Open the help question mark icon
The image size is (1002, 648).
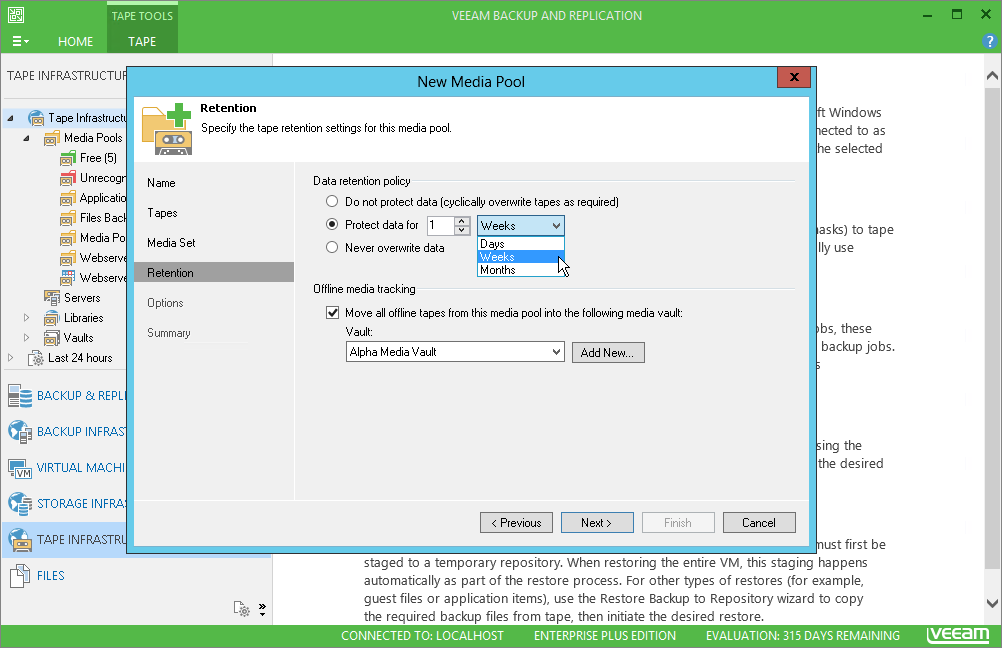click(990, 42)
